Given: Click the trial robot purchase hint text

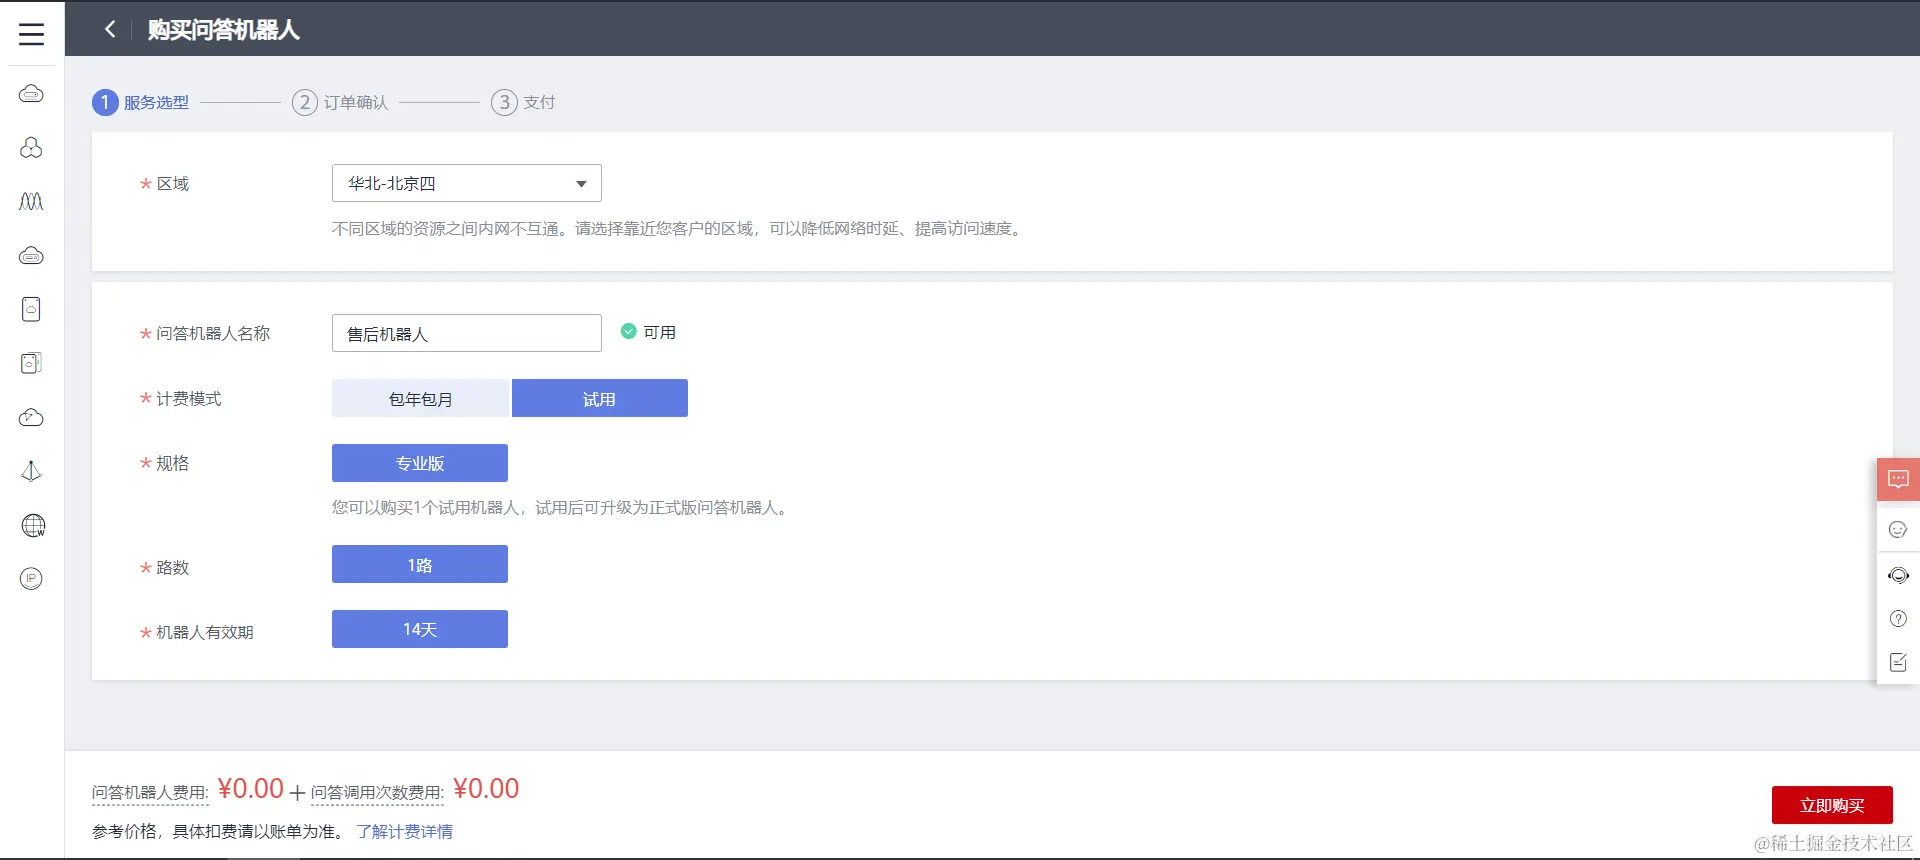Looking at the screenshot, I should [x=562, y=507].
